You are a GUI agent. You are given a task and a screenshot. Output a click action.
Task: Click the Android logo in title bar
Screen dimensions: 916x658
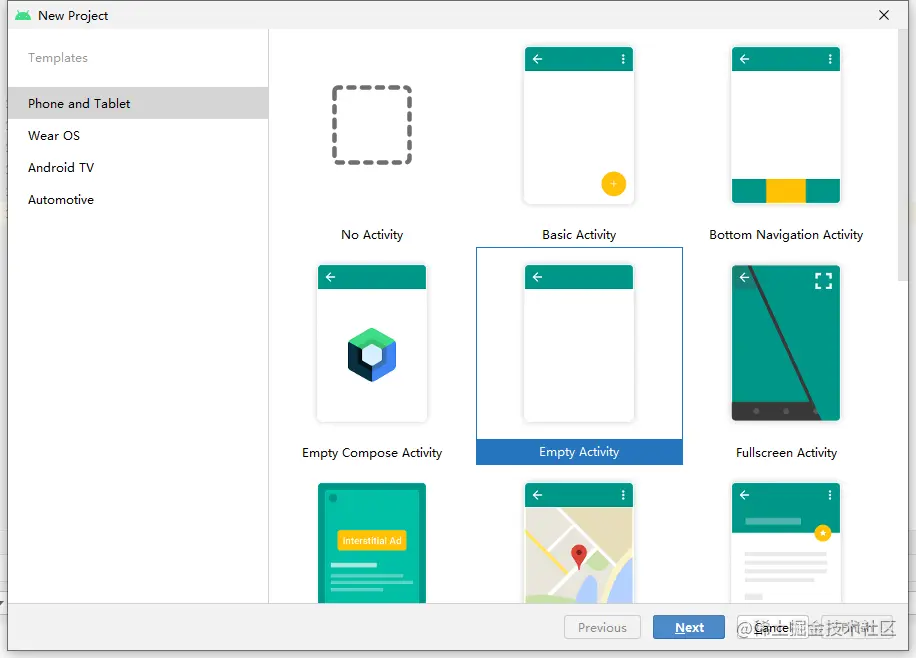click(x=23, y=15)
